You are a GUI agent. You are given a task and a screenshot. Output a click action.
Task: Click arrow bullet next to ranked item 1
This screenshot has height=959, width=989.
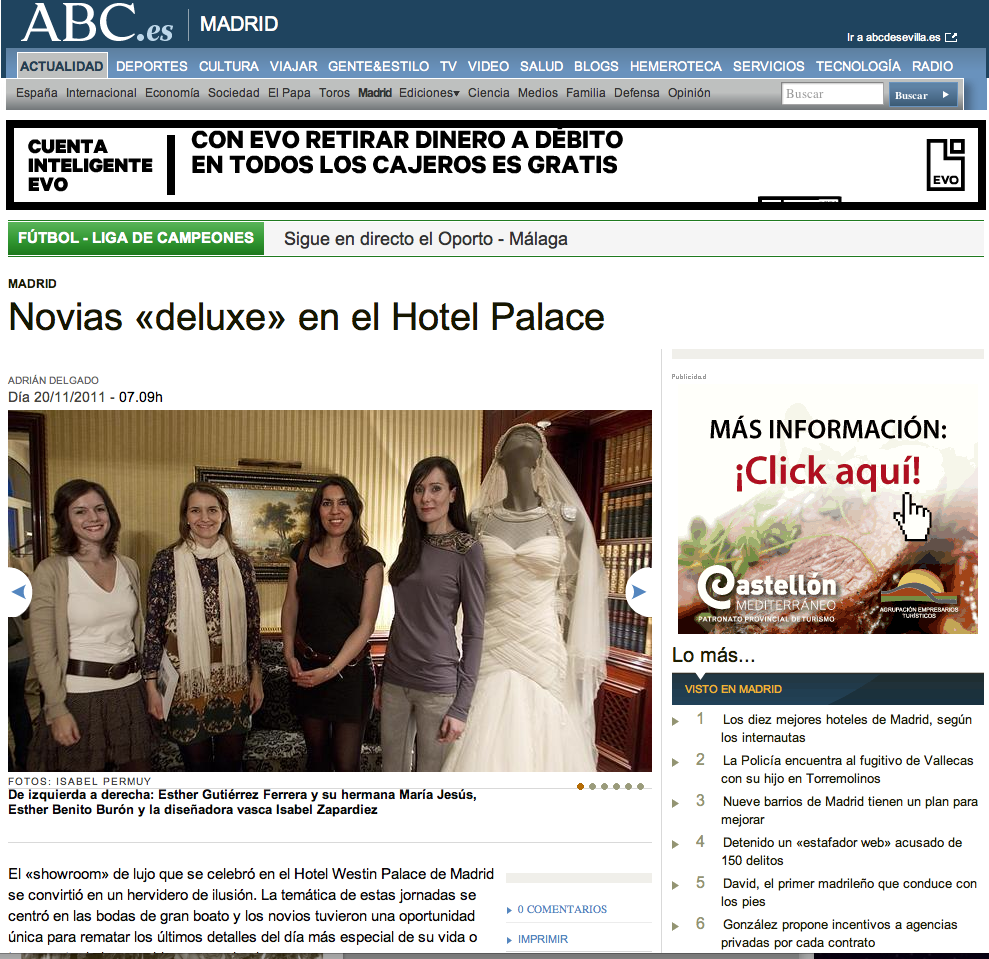pyautogui.click(x=676, y=721)
